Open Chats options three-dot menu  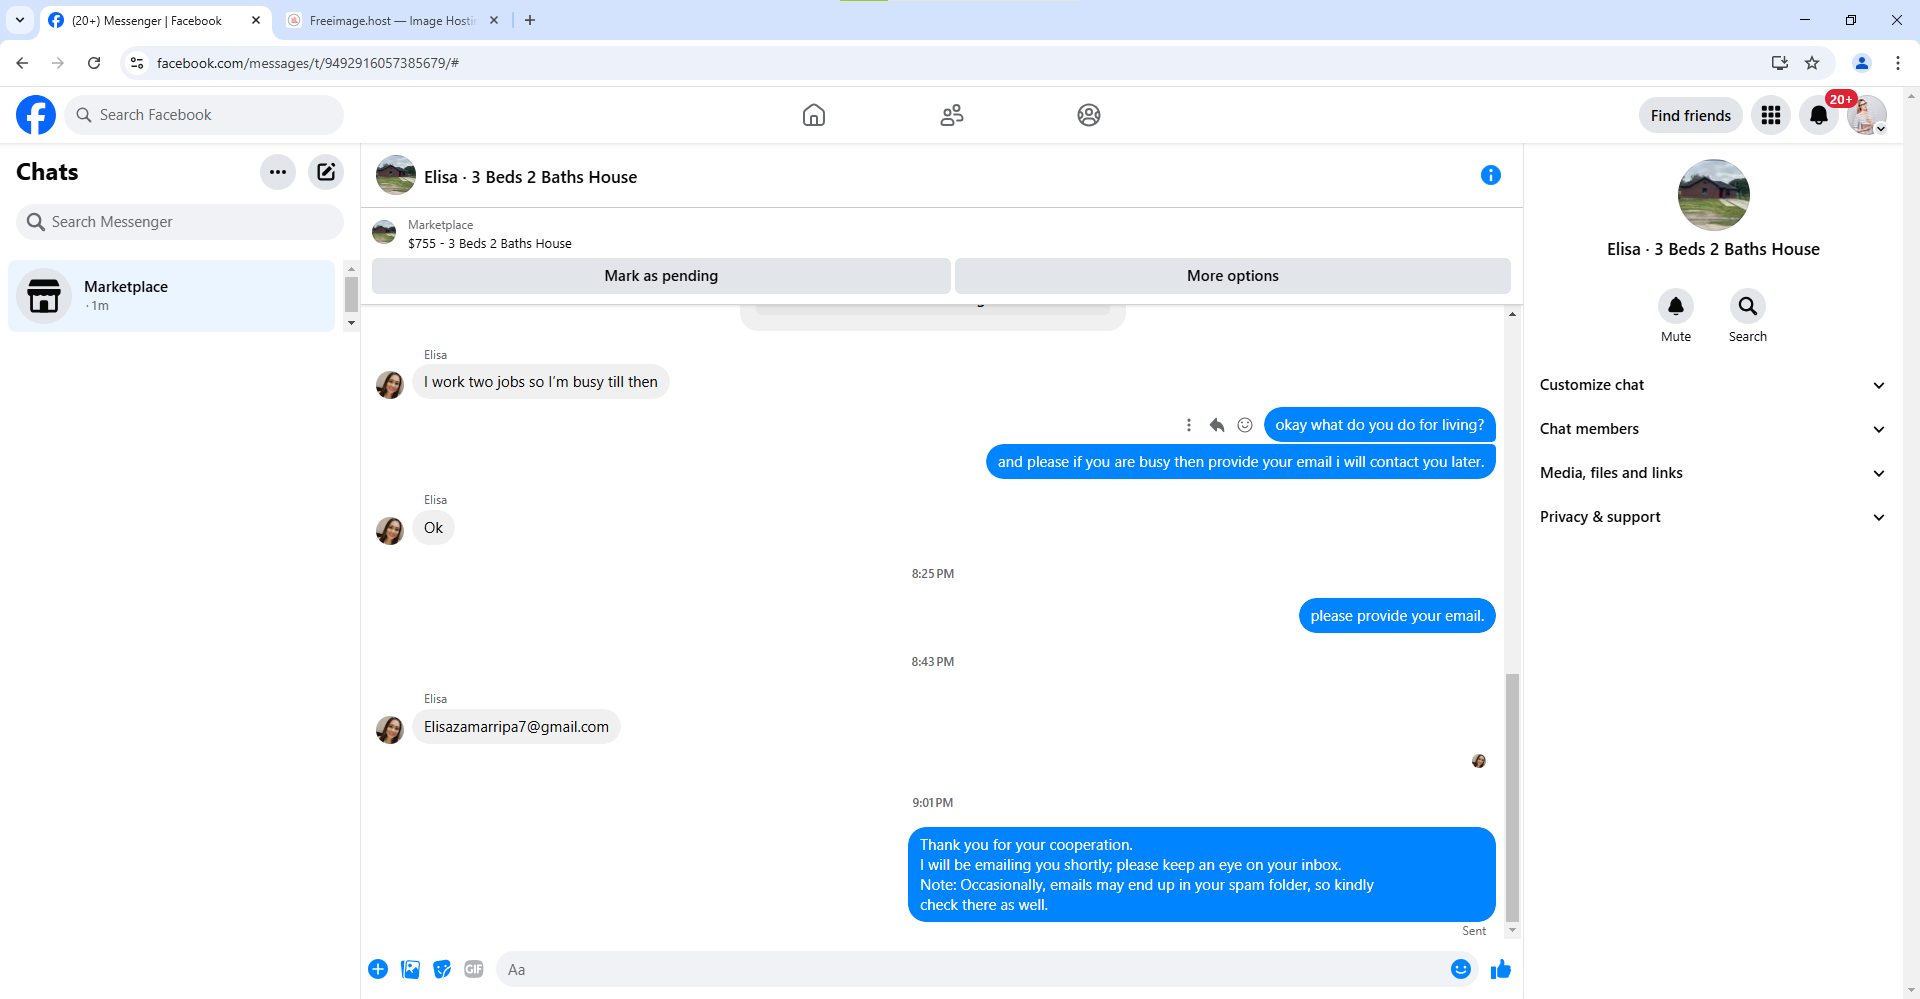(278, 172)
